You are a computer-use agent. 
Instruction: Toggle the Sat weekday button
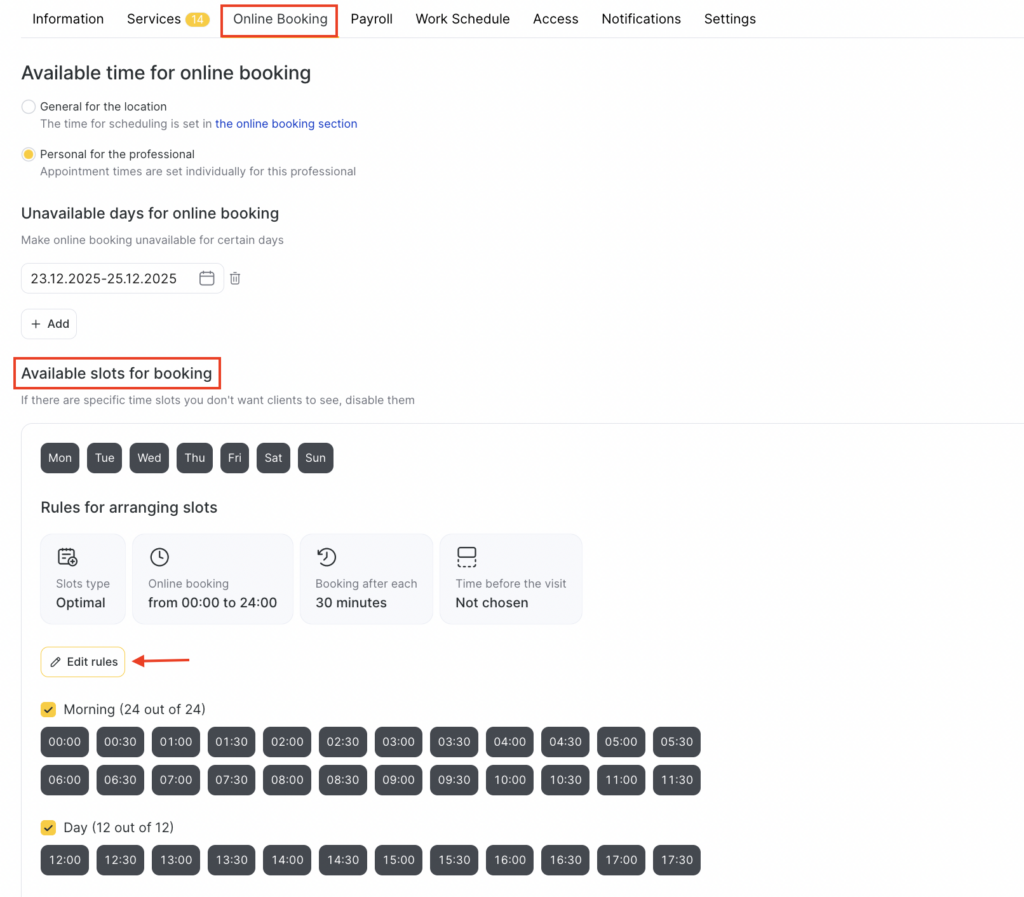pos(273,458)
